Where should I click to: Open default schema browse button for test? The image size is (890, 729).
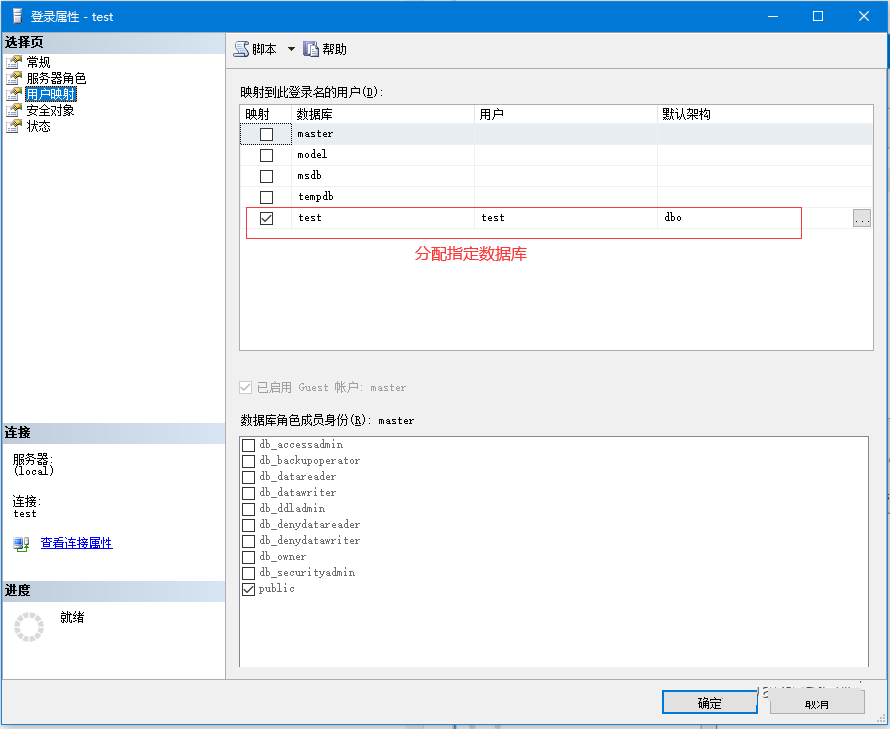click(861, 218)
